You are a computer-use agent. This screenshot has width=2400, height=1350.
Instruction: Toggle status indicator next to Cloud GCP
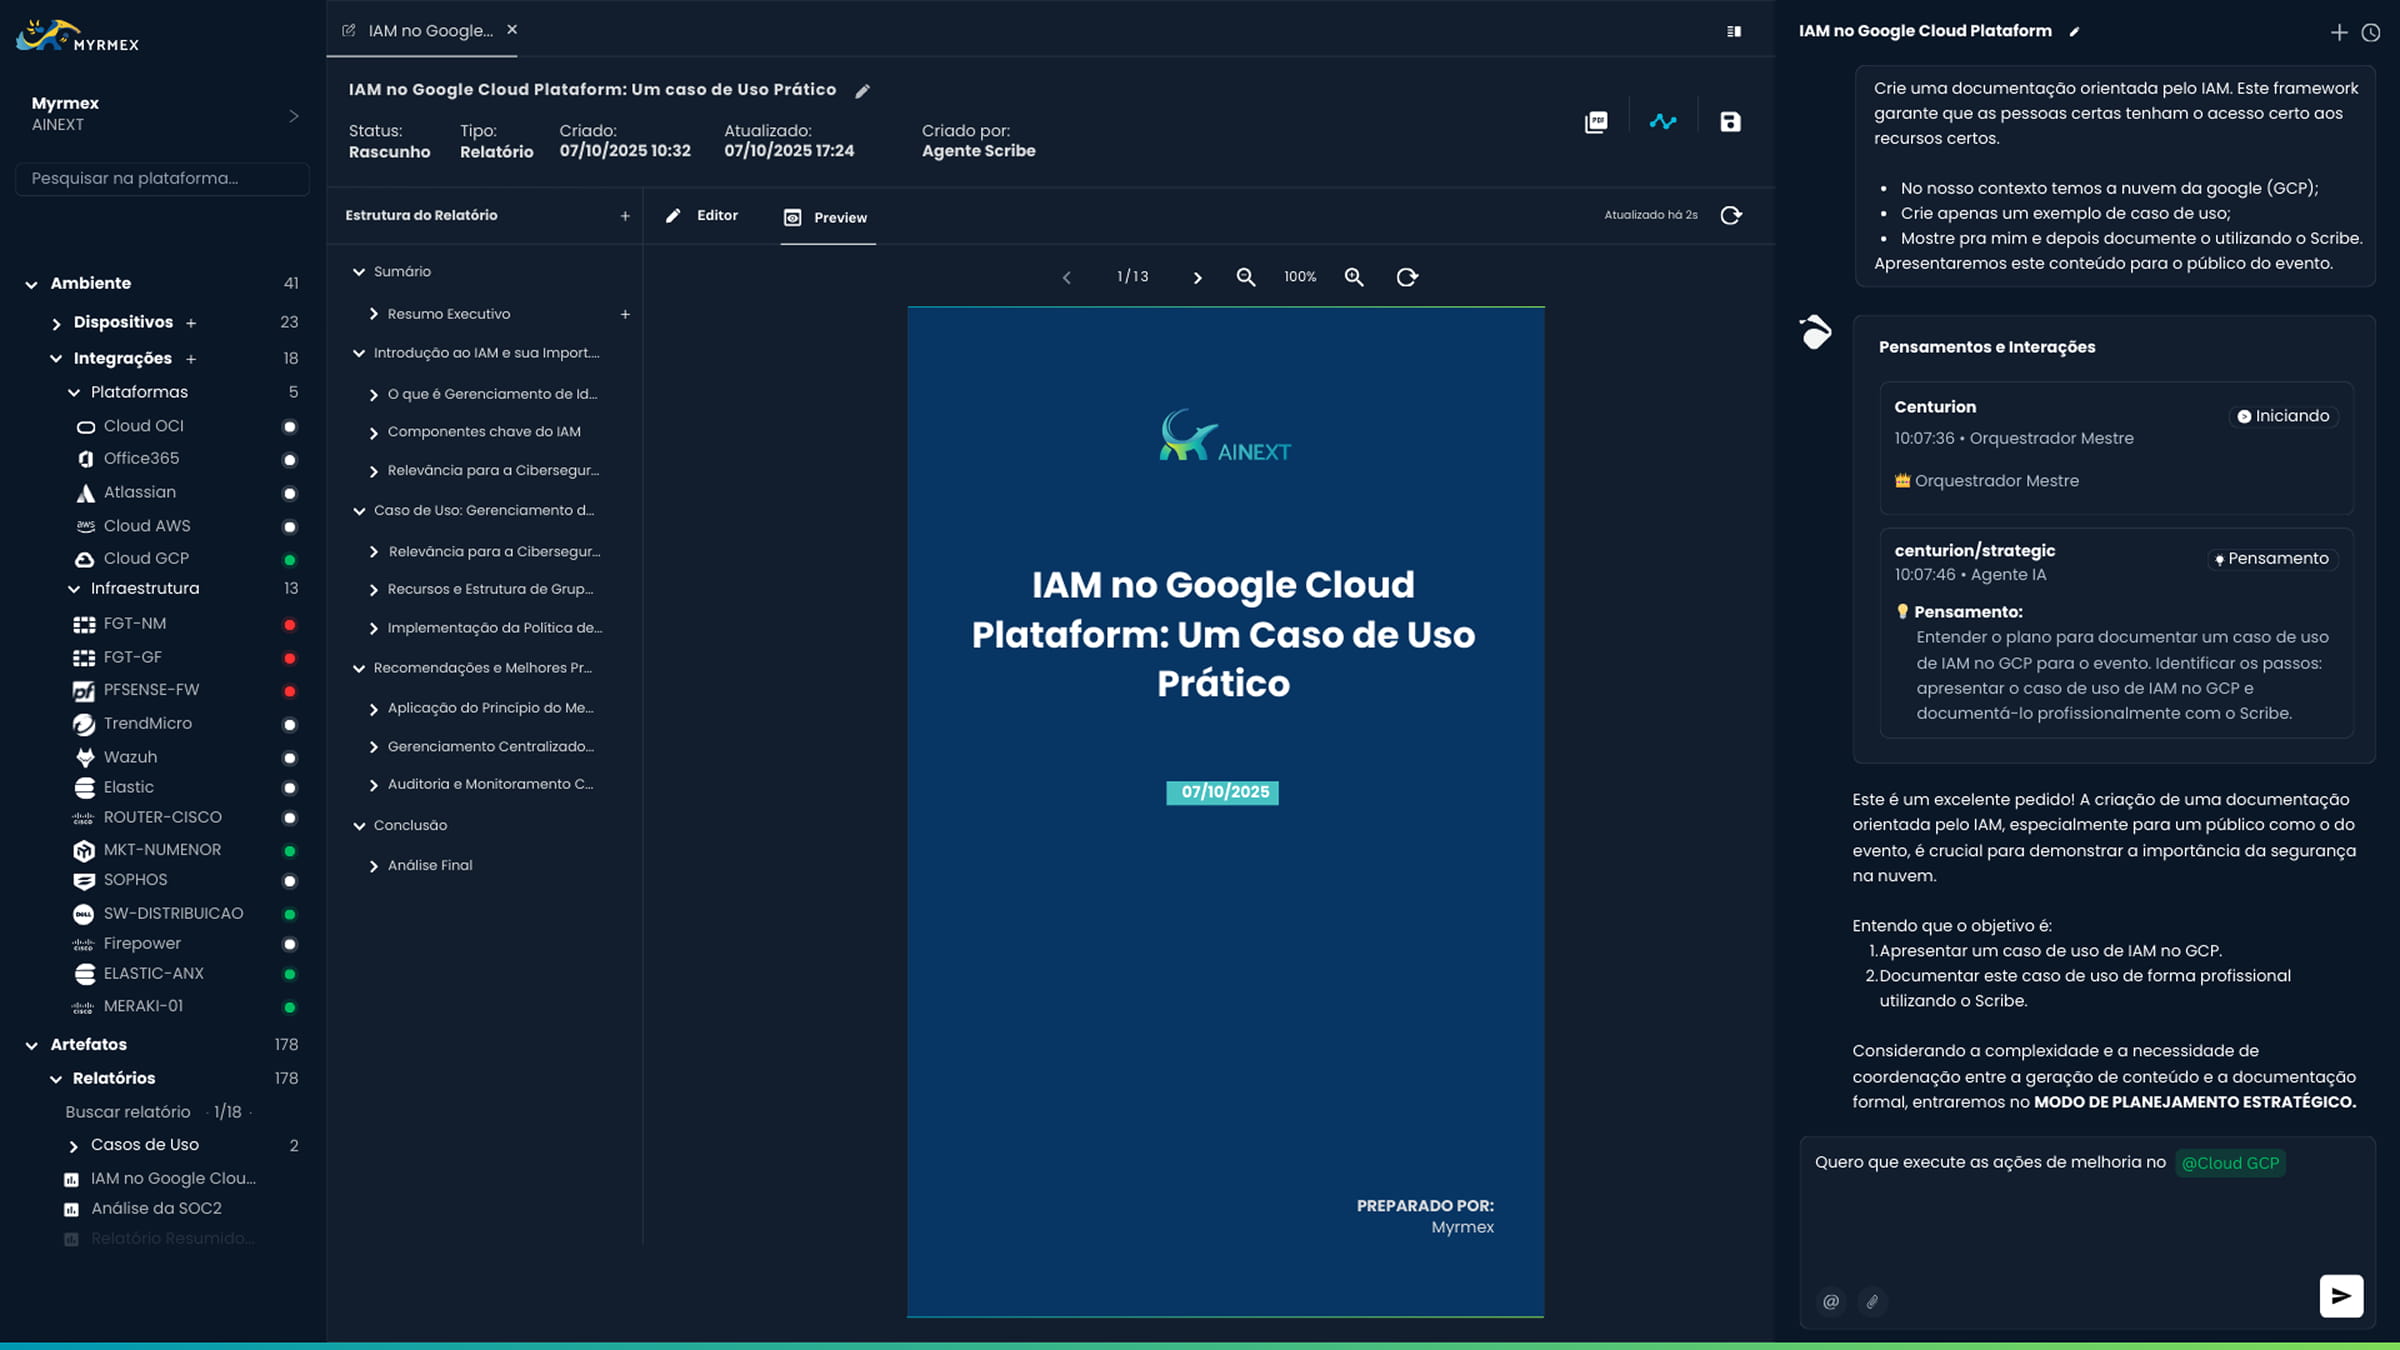coord(290,559)
